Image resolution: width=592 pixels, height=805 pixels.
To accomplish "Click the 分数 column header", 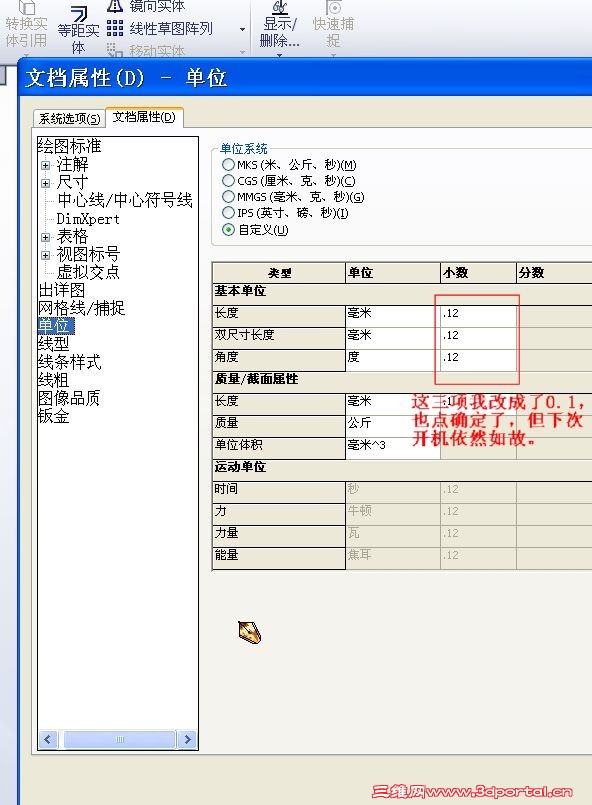I will click(x=554, y=273).
